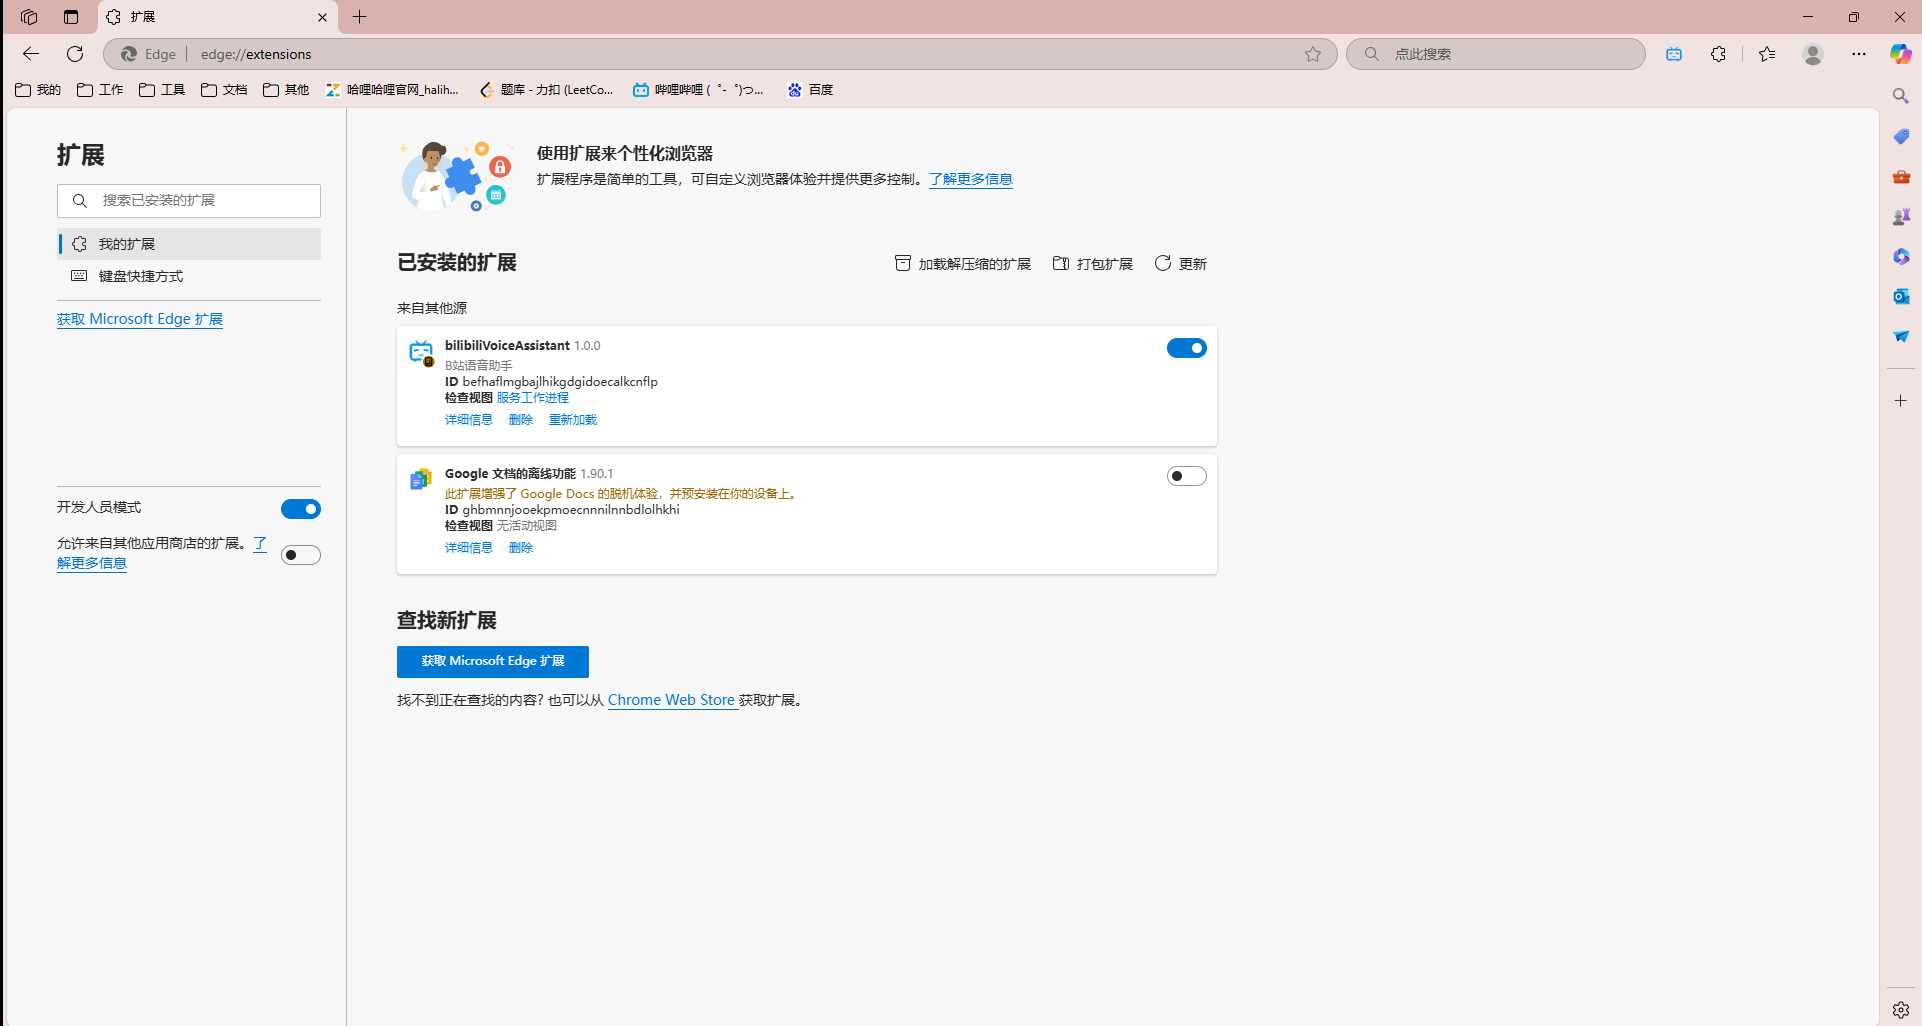Open the 我的 bookmarks folder
Image resolution: width=1922 pixels, height=1026 pixels.
(38, 90)
